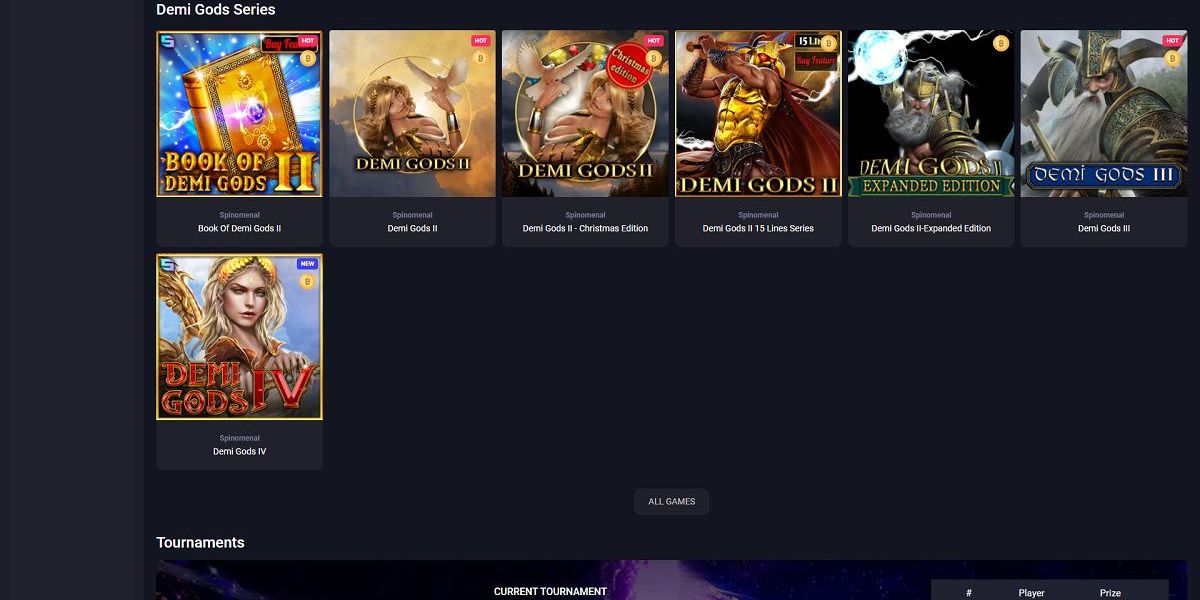
Task: Click NEW badge on Demi Gods IV card
Action: coord(307,264)
